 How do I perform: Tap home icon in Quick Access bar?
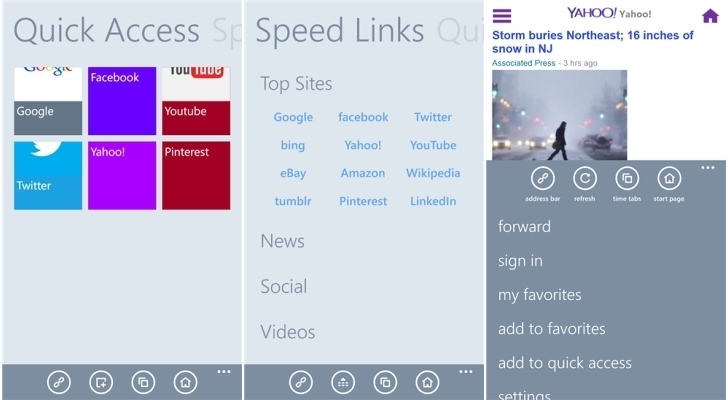185,382
